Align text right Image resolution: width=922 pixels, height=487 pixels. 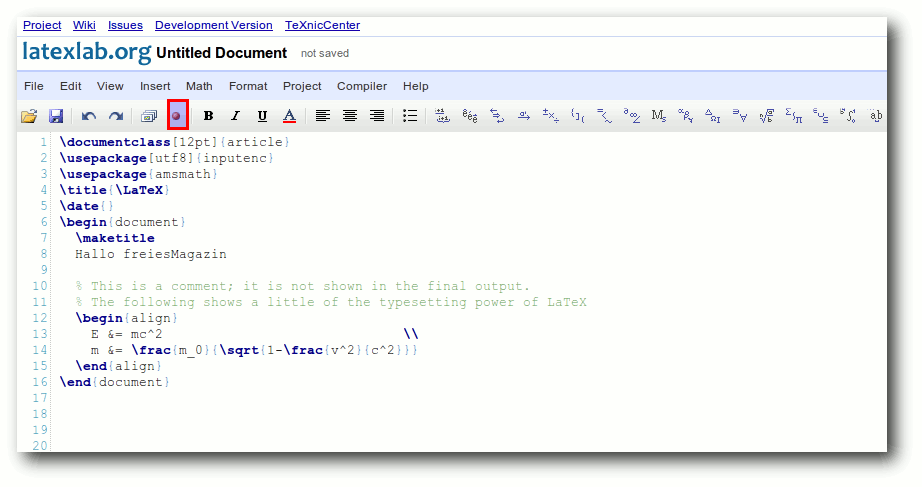pyautogui.click(x=377, y=116)
